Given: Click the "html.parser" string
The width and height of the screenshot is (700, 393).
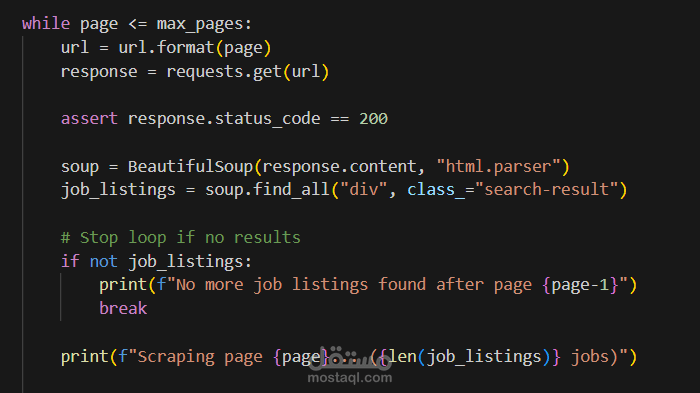Looking at the screenshot, I should point(499,167).
